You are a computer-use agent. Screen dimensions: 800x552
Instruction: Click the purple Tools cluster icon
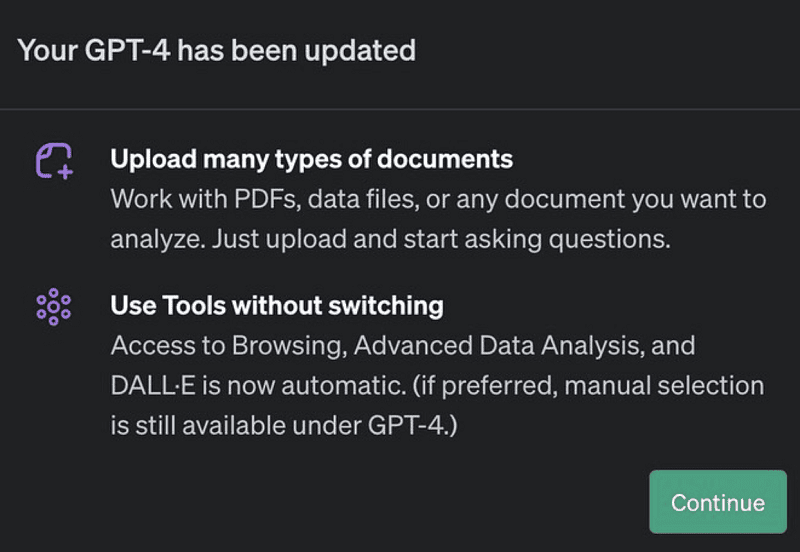point(54,307)
